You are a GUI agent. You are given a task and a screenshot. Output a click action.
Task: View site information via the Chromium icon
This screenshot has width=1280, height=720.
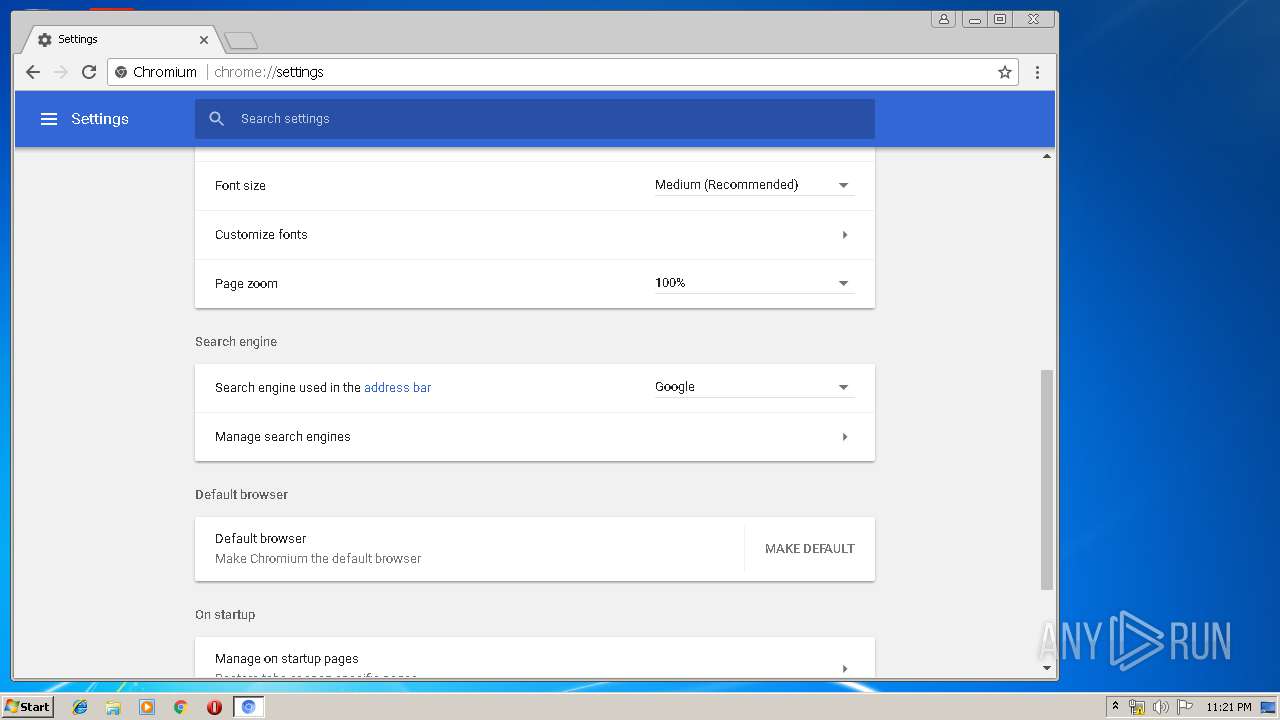pos(121,72)
